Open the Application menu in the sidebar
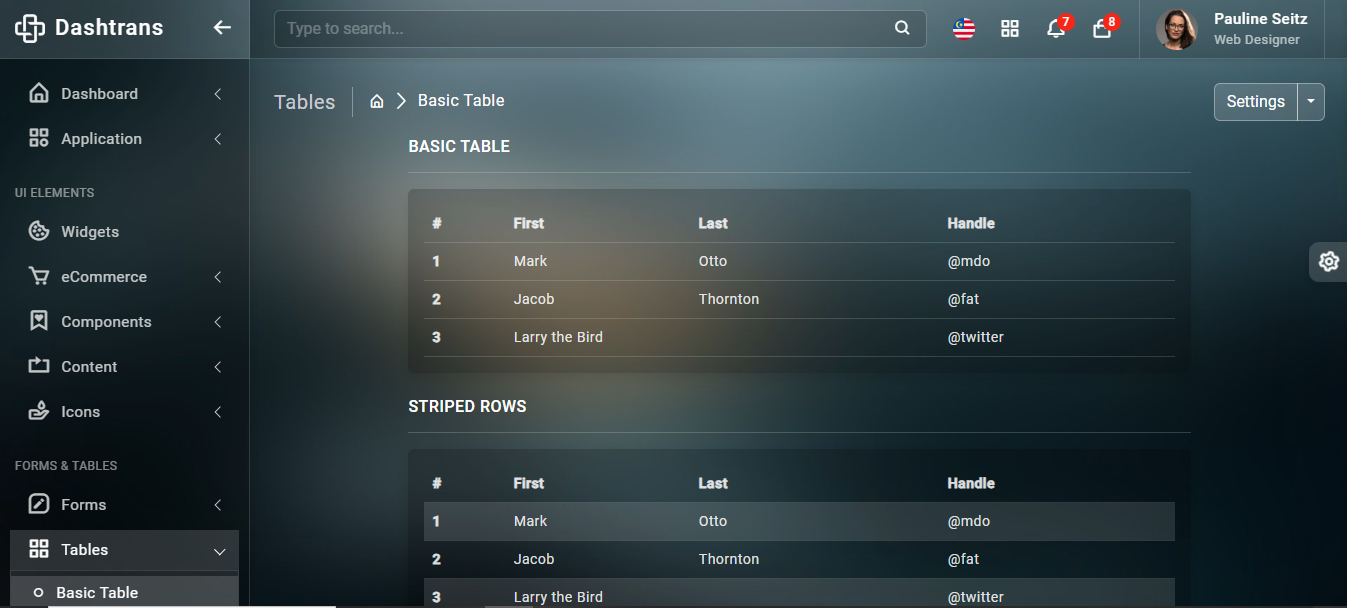The width and height of the screenshot is (1347, 608). tap(100, 138)
